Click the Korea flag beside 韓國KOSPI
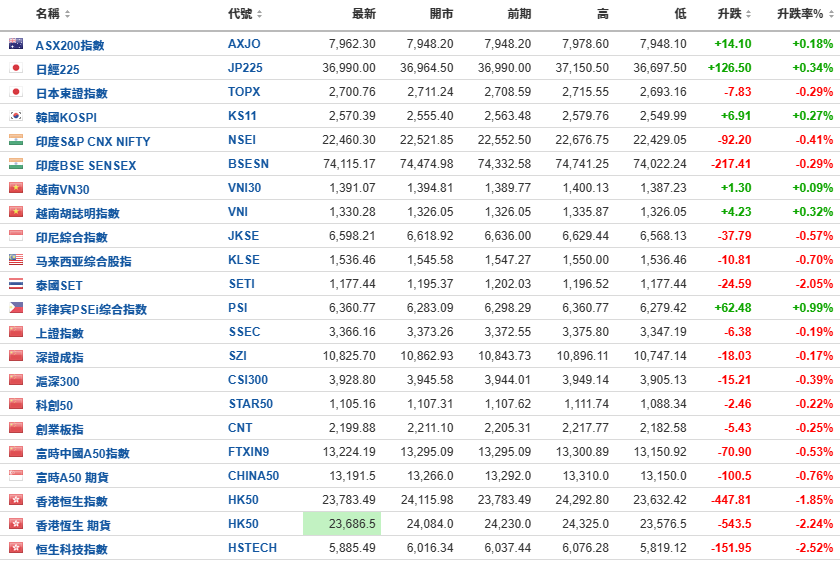The width and height of the screenshot is (840, 564). pyautogui.click(x=16, y=116)
